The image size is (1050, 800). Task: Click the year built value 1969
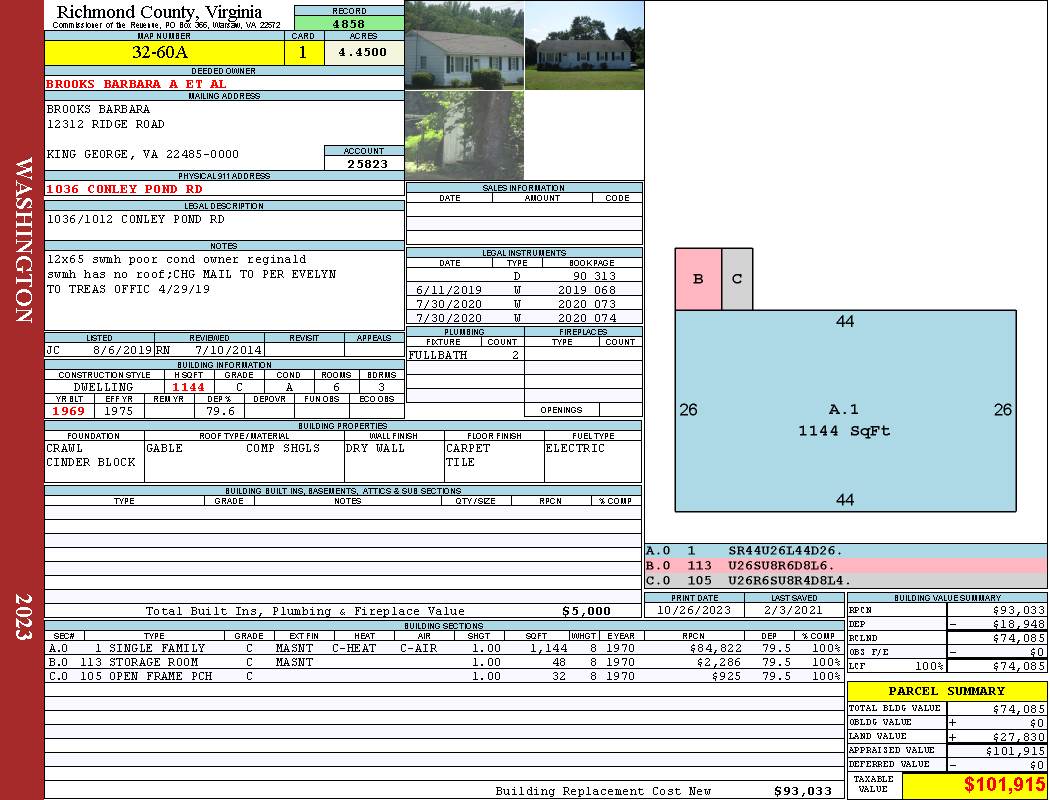click(x=68, y=410)
